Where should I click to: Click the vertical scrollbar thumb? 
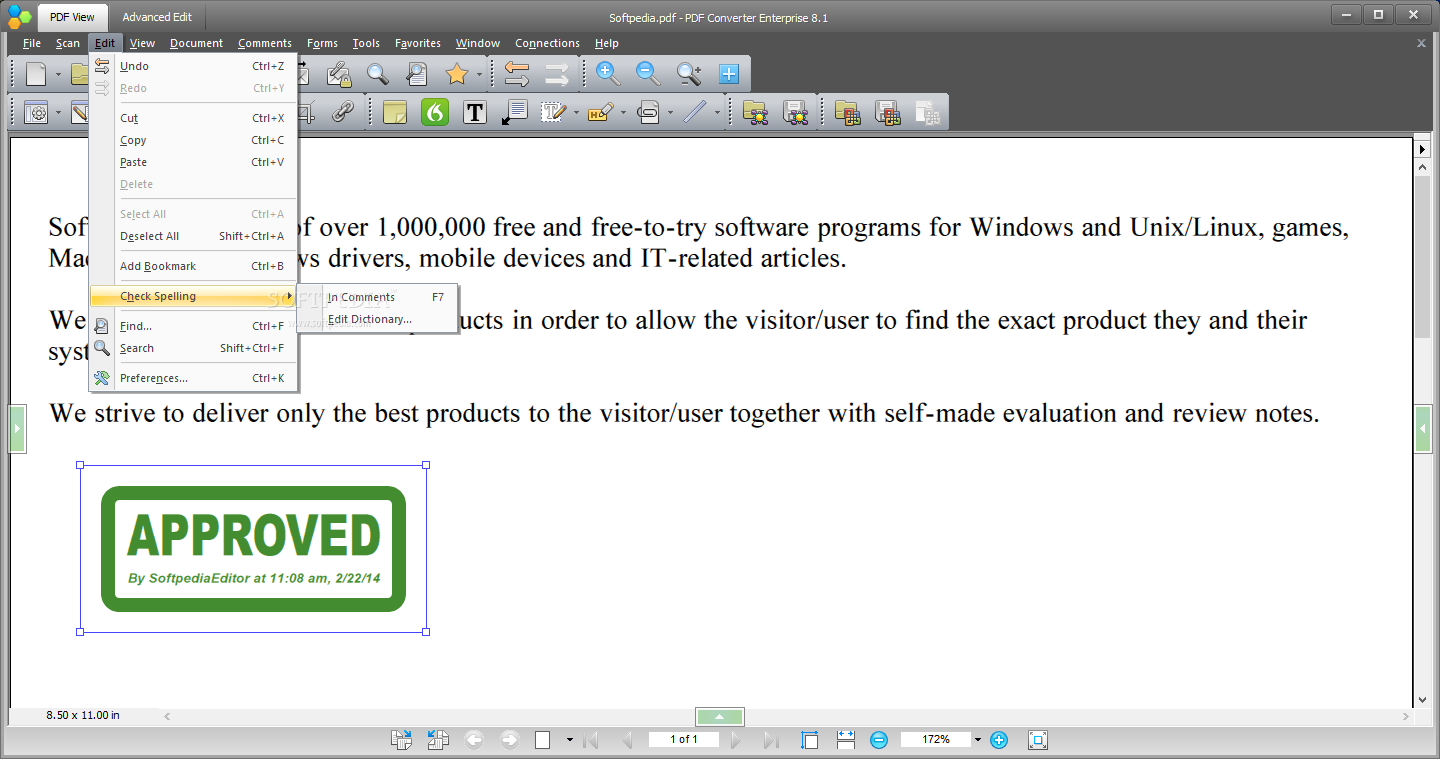pos(1423,256)
